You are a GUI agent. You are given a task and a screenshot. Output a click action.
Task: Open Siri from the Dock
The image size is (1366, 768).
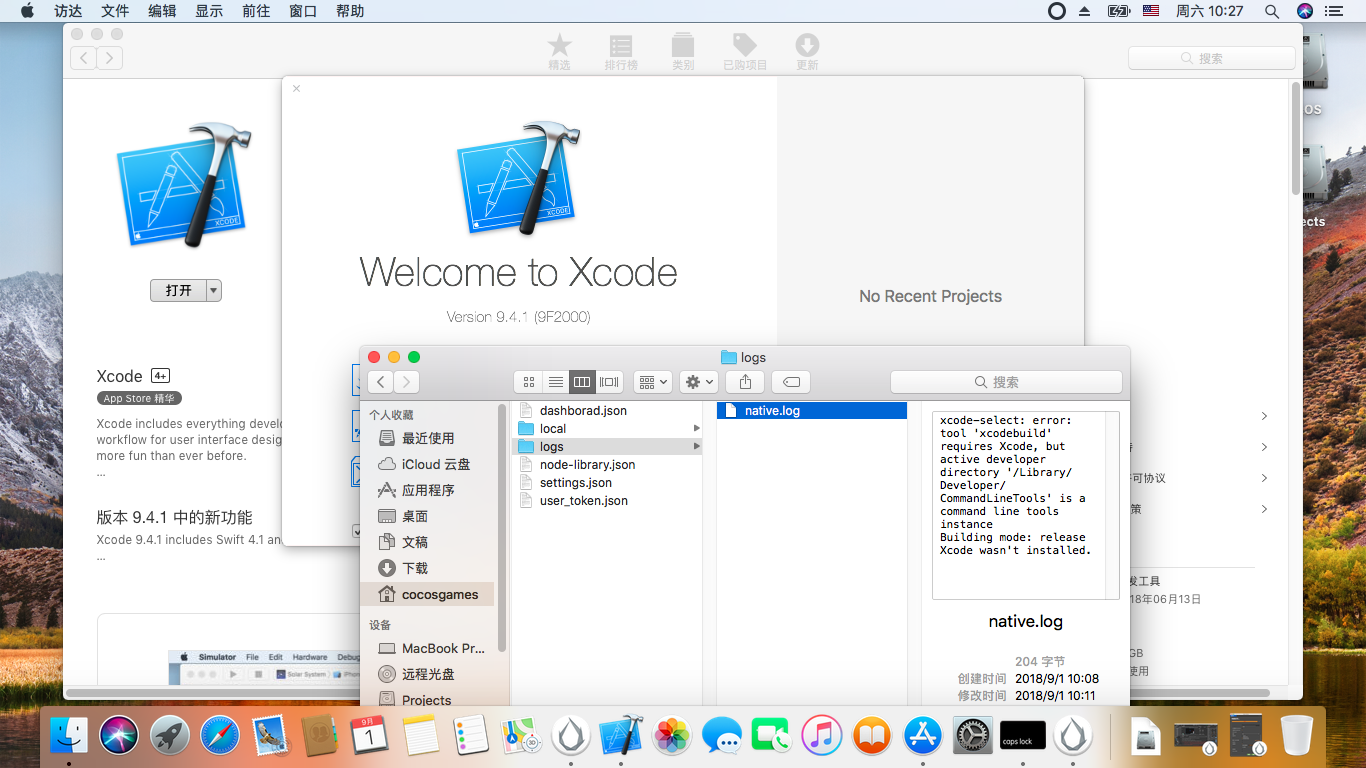click(x=120, y=737)
